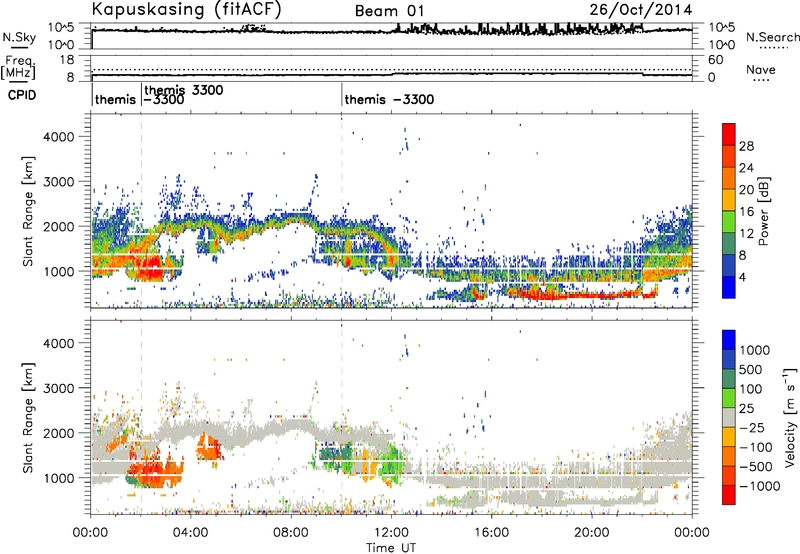The width and height of the screenshot is (800, 554).
Task: Click the red top segment of Power colorbar
Action: pyautogui.click(x=729, y=134)
